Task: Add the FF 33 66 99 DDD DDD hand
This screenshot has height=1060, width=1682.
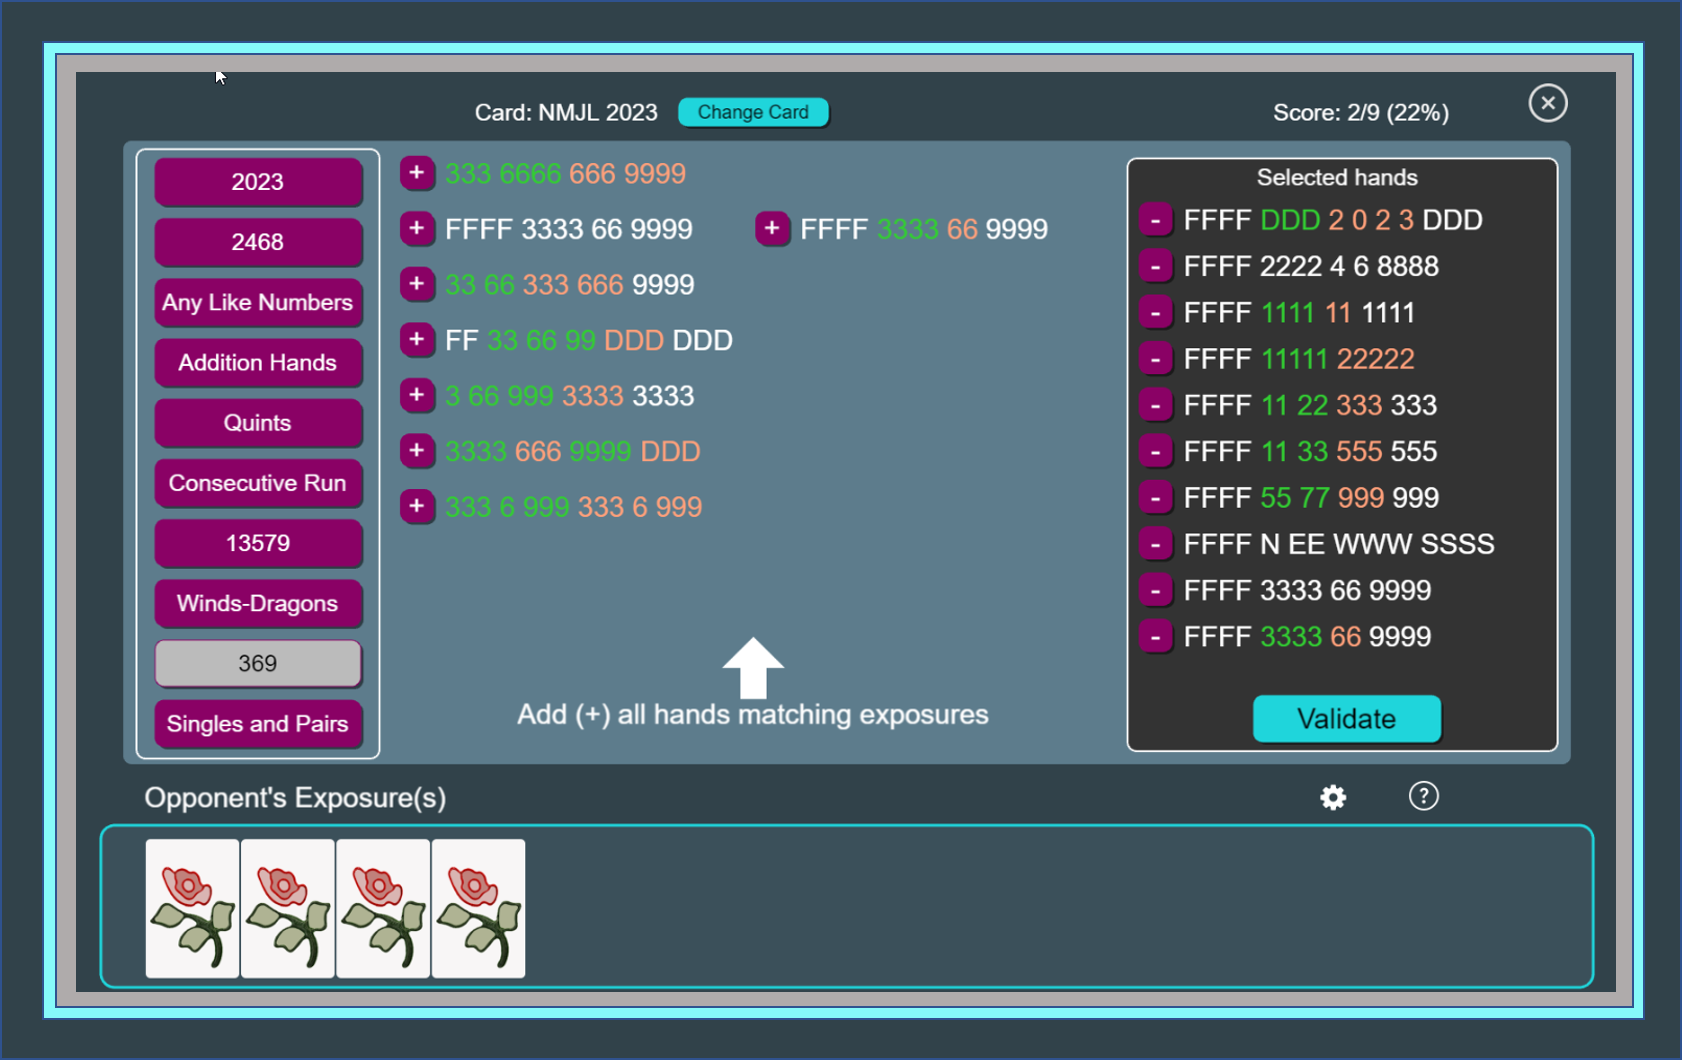Action: pos(417,340)
